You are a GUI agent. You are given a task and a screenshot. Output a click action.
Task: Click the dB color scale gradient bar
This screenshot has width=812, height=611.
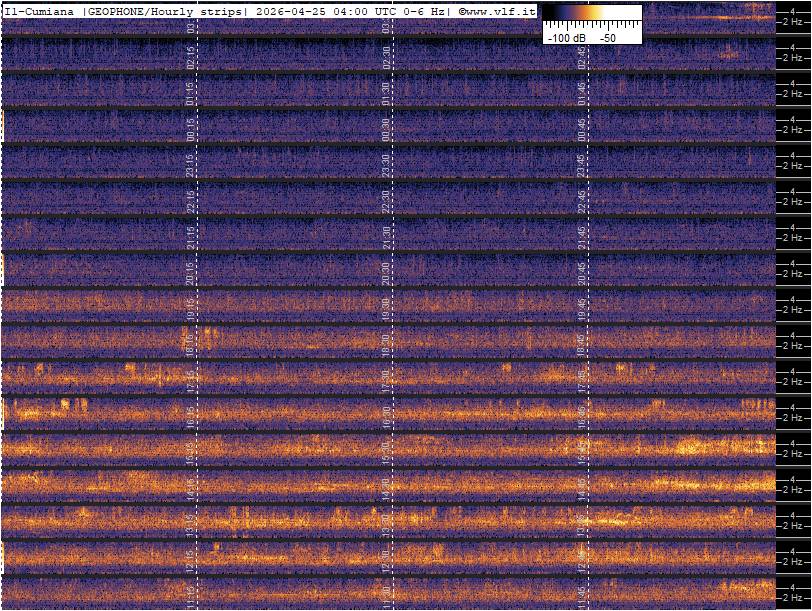click(x=592, y=13)
